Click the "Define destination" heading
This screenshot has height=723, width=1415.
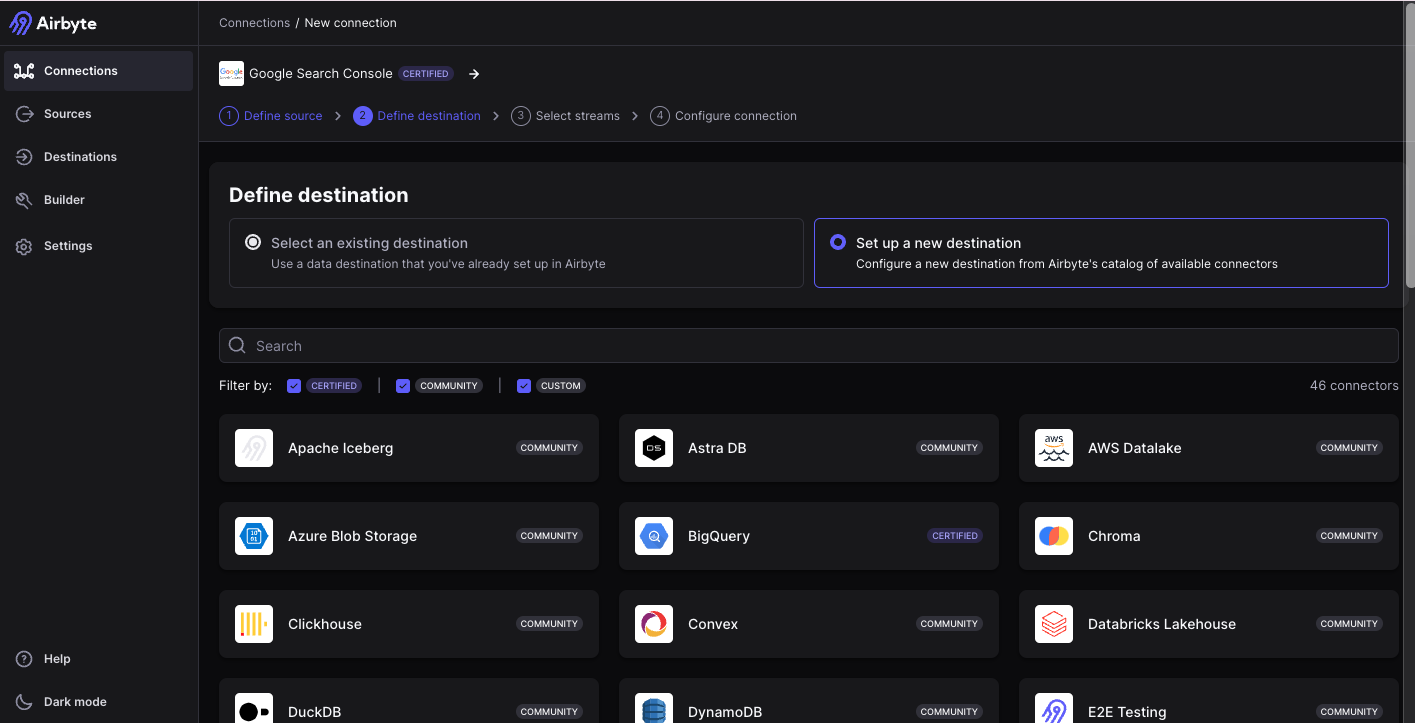point(318,195)
